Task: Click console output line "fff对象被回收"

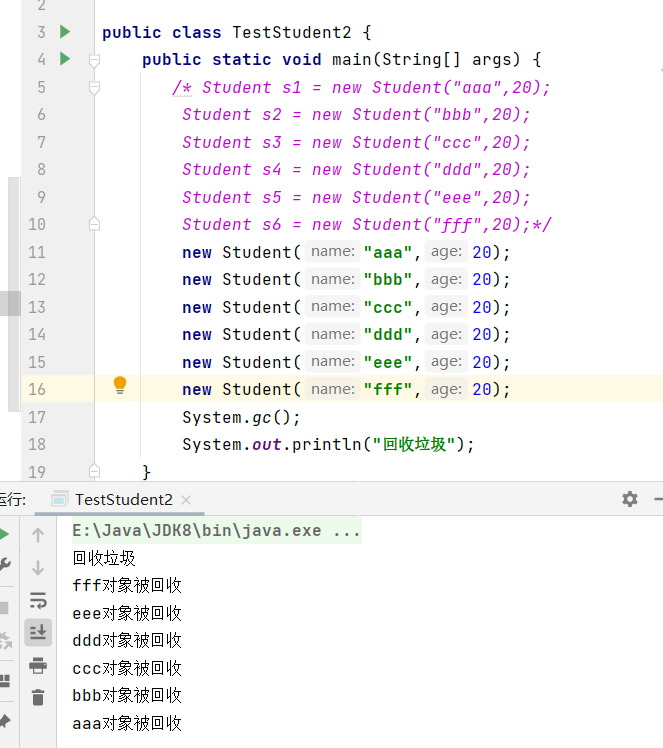Action: (x=127, y=585)
